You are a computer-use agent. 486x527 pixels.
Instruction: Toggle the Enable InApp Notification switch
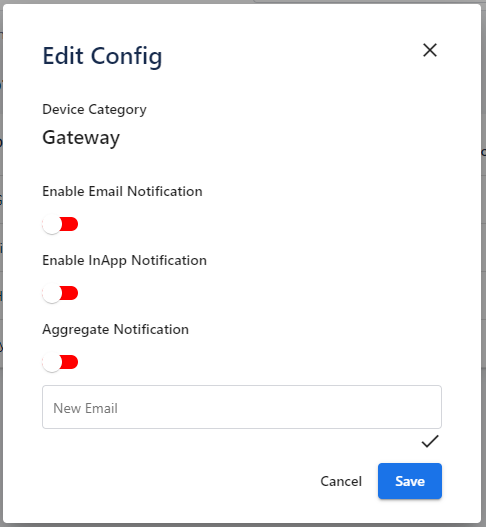[60, 293]
